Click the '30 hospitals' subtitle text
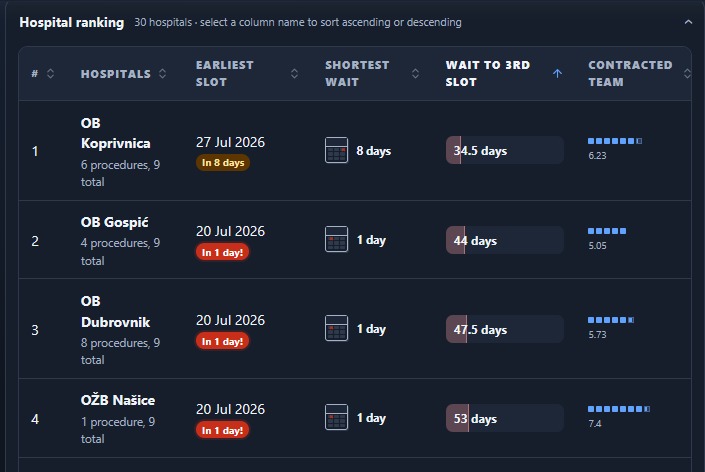 [163, 22]
